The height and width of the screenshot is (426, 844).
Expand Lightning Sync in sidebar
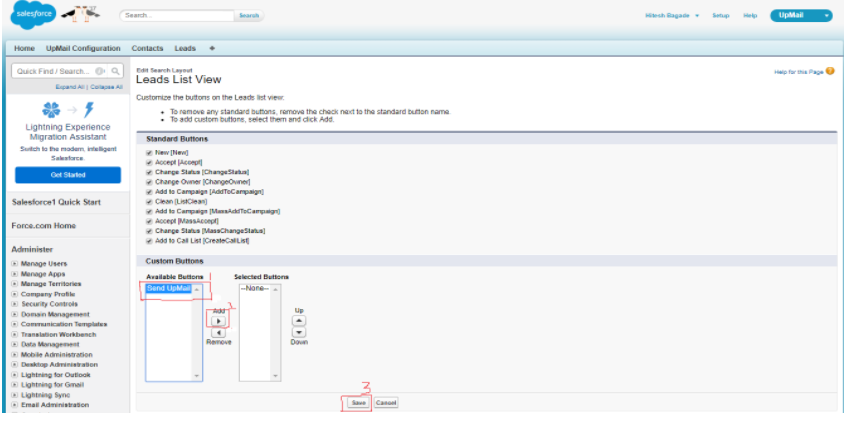pyautogui.click(x=15, y=395)
